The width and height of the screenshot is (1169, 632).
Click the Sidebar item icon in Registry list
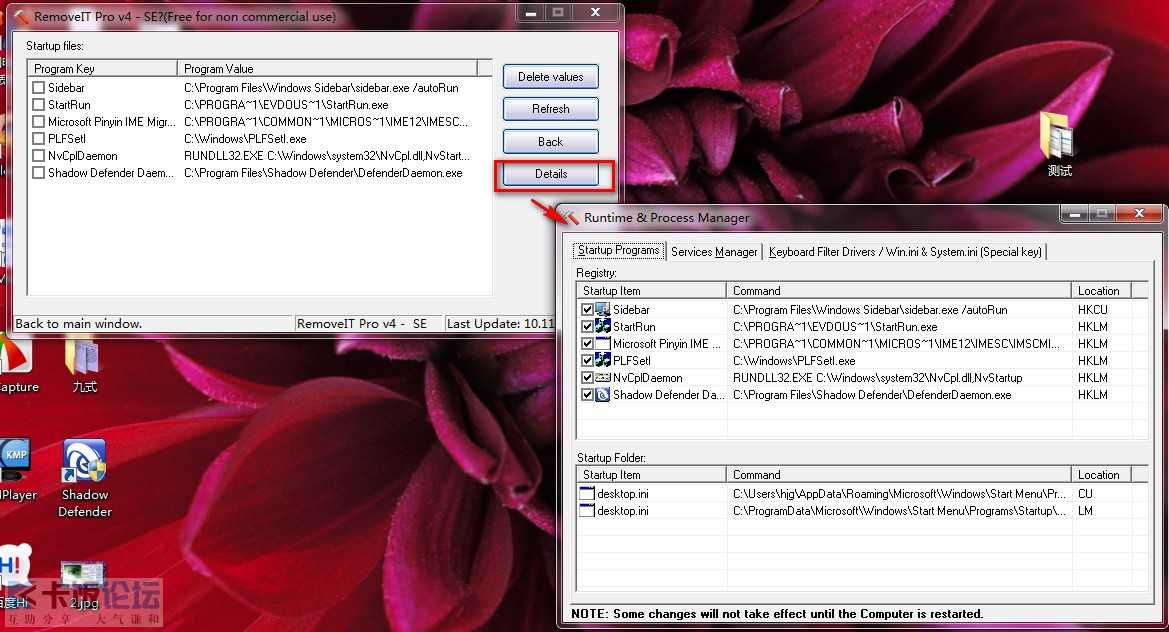pos(603,309)
